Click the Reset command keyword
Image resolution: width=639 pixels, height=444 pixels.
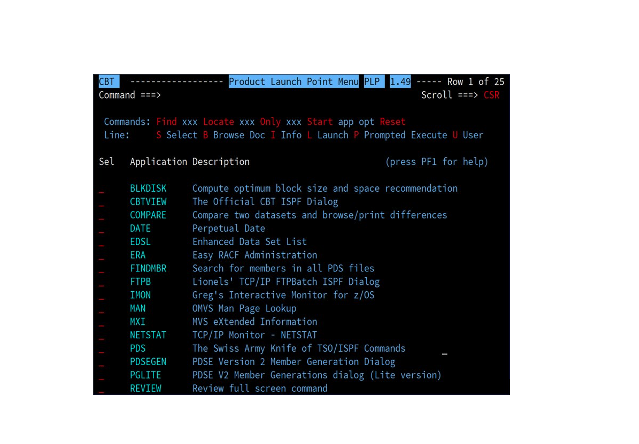tap(392, 122)
